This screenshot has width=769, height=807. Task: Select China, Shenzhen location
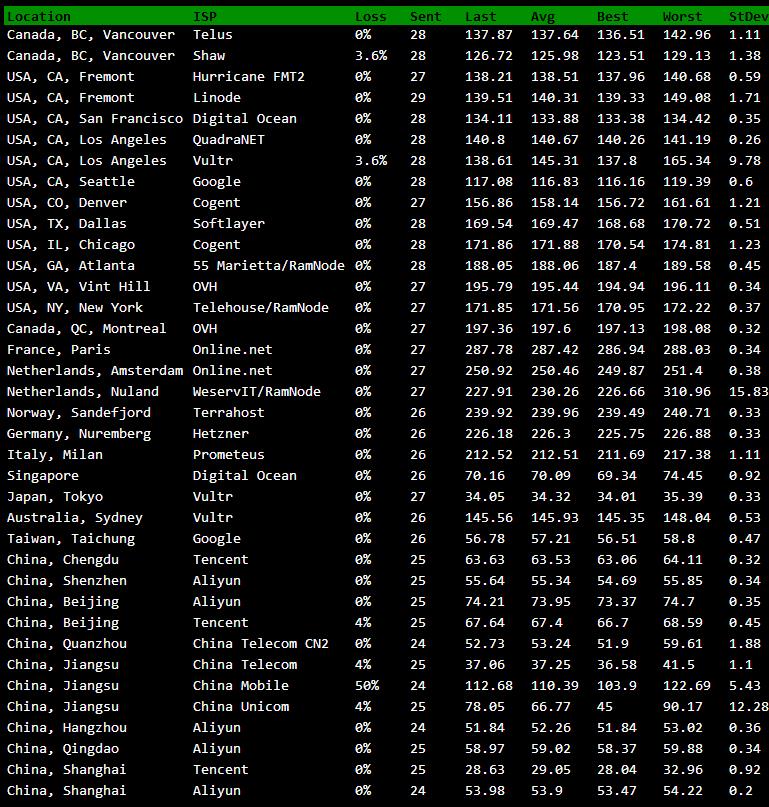[x=66, y=581]
